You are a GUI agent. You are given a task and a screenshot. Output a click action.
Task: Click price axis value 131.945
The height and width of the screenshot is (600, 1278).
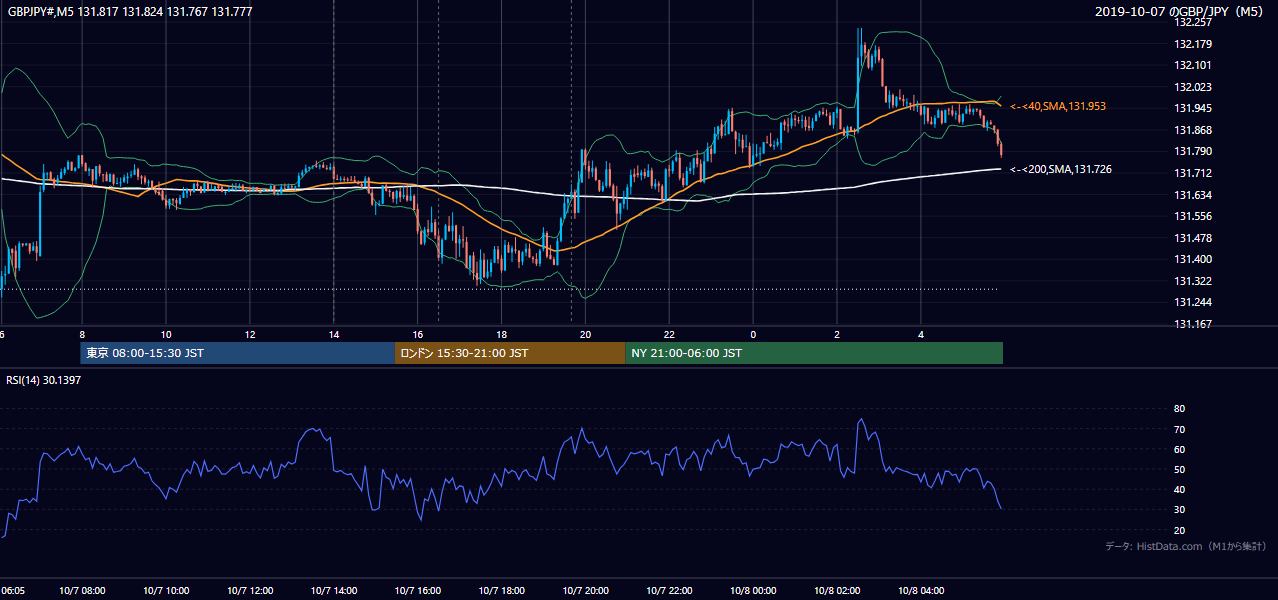coord(1193,108)
